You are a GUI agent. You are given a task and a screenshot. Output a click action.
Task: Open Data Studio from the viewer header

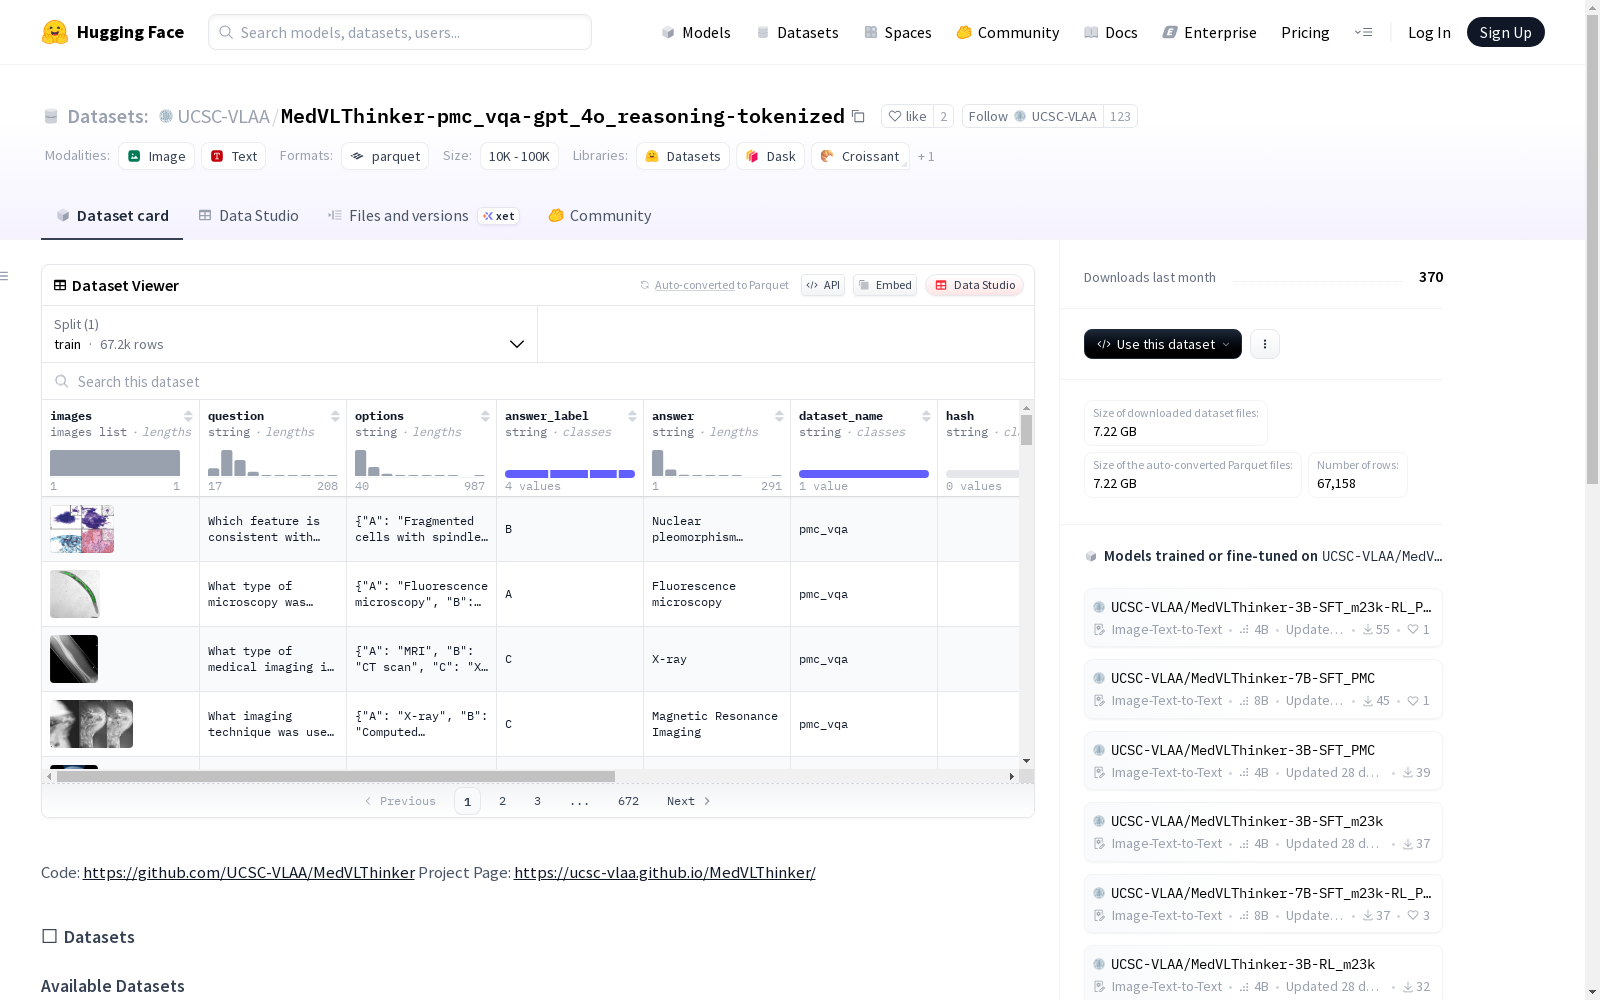[975, 285]
